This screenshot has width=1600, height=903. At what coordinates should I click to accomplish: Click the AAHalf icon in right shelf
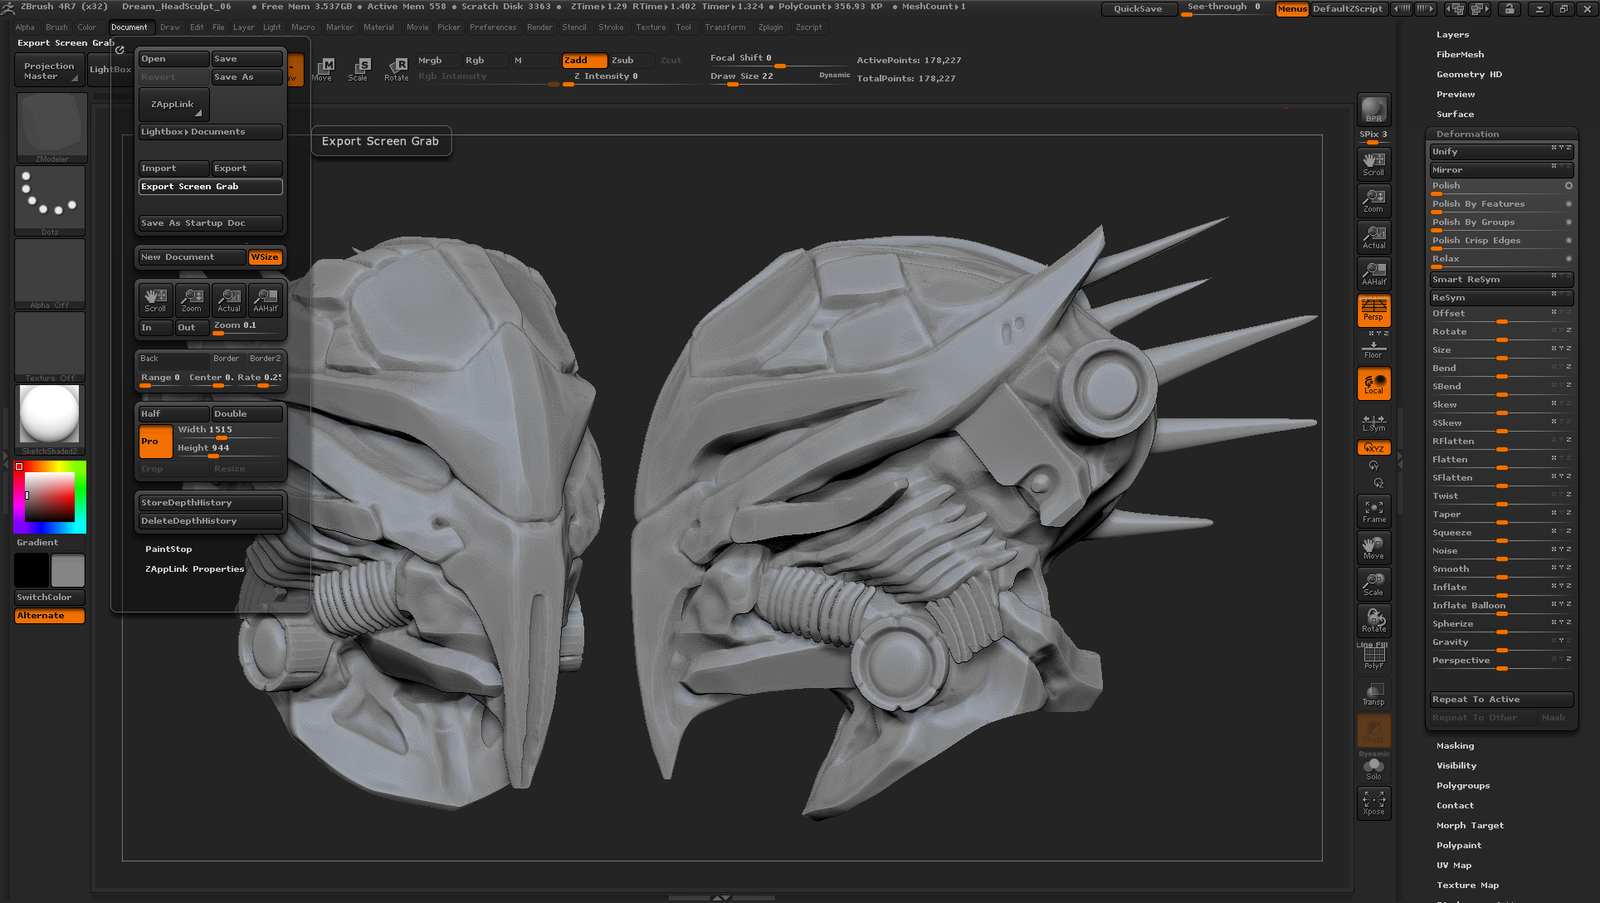[1374, 273]
